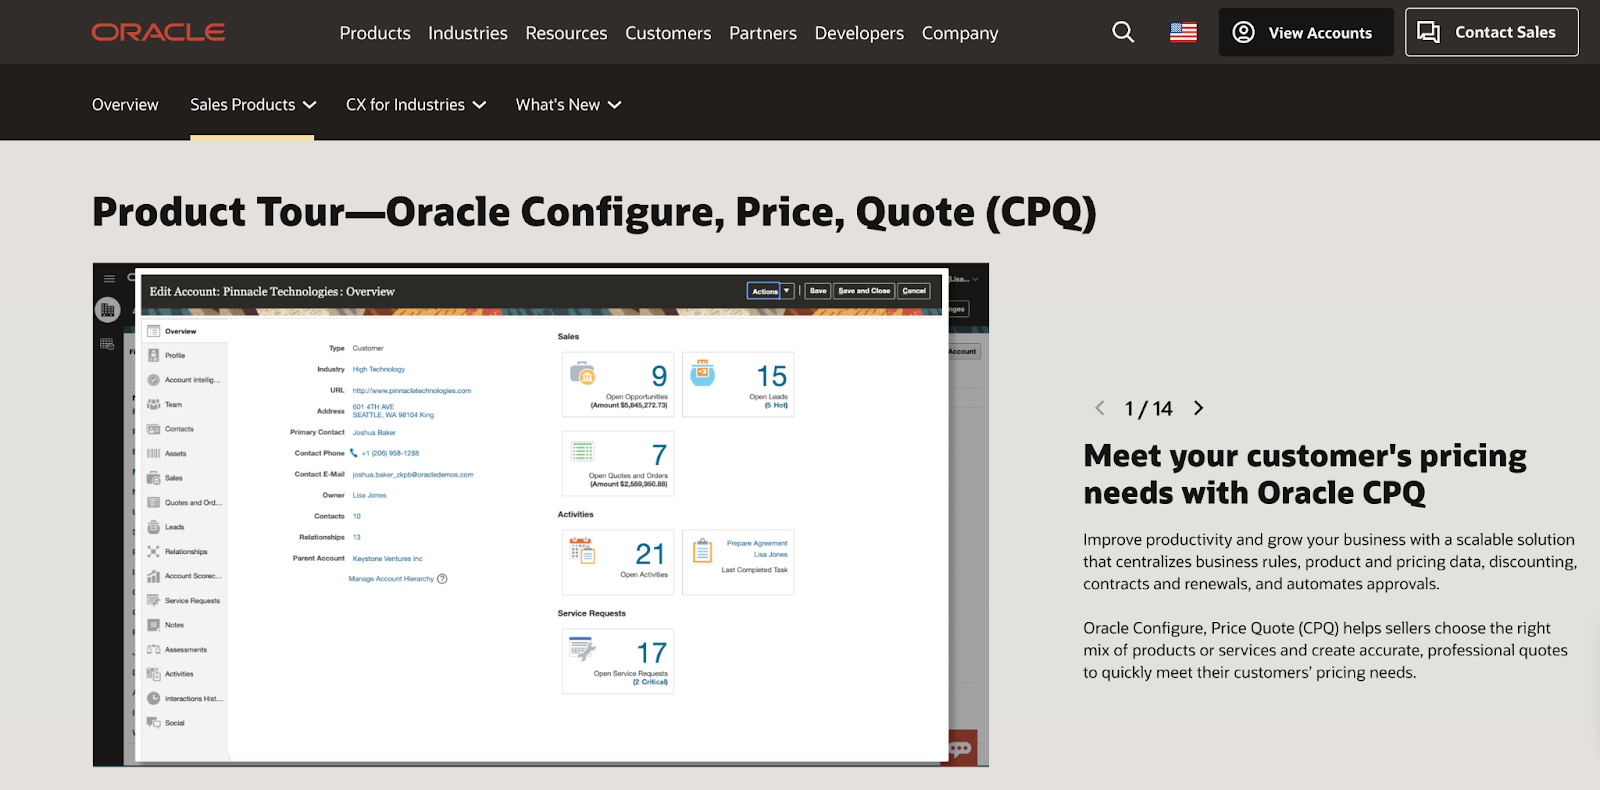Select the Activities sidebar icon
The width and height of the screenshot is (1600, 790).
tap(154, 674)
